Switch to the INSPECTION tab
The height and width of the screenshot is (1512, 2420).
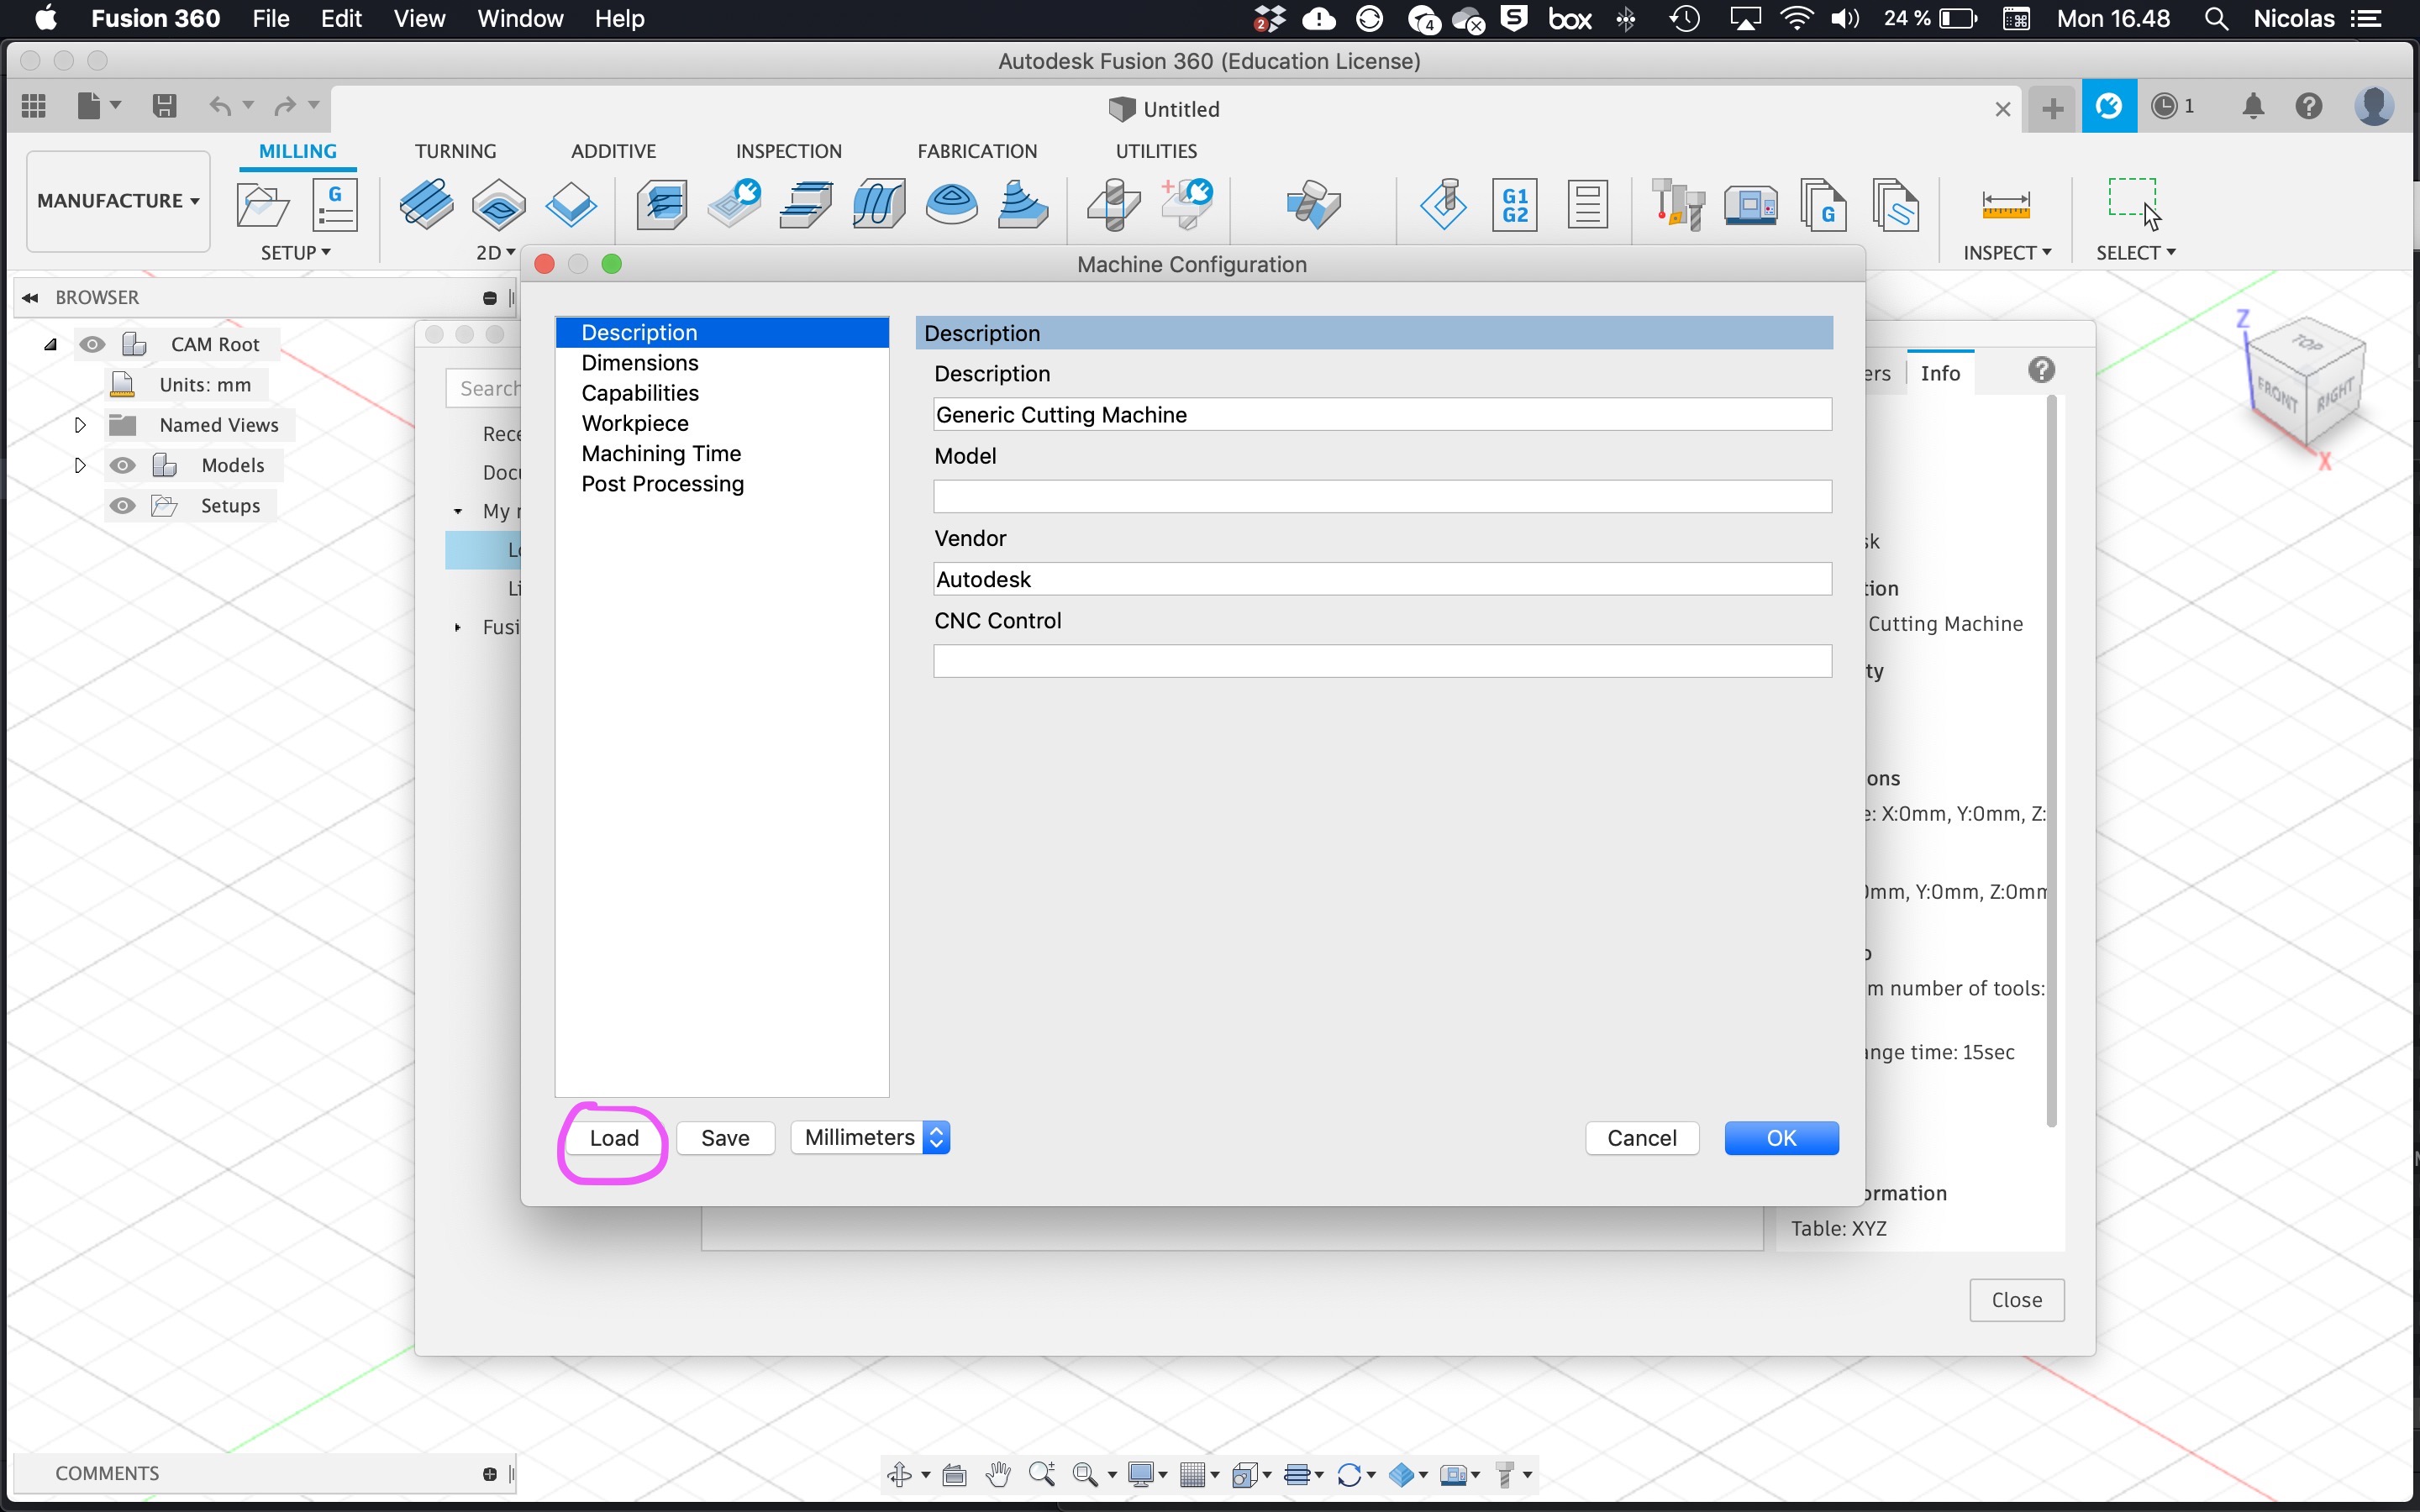789,151
